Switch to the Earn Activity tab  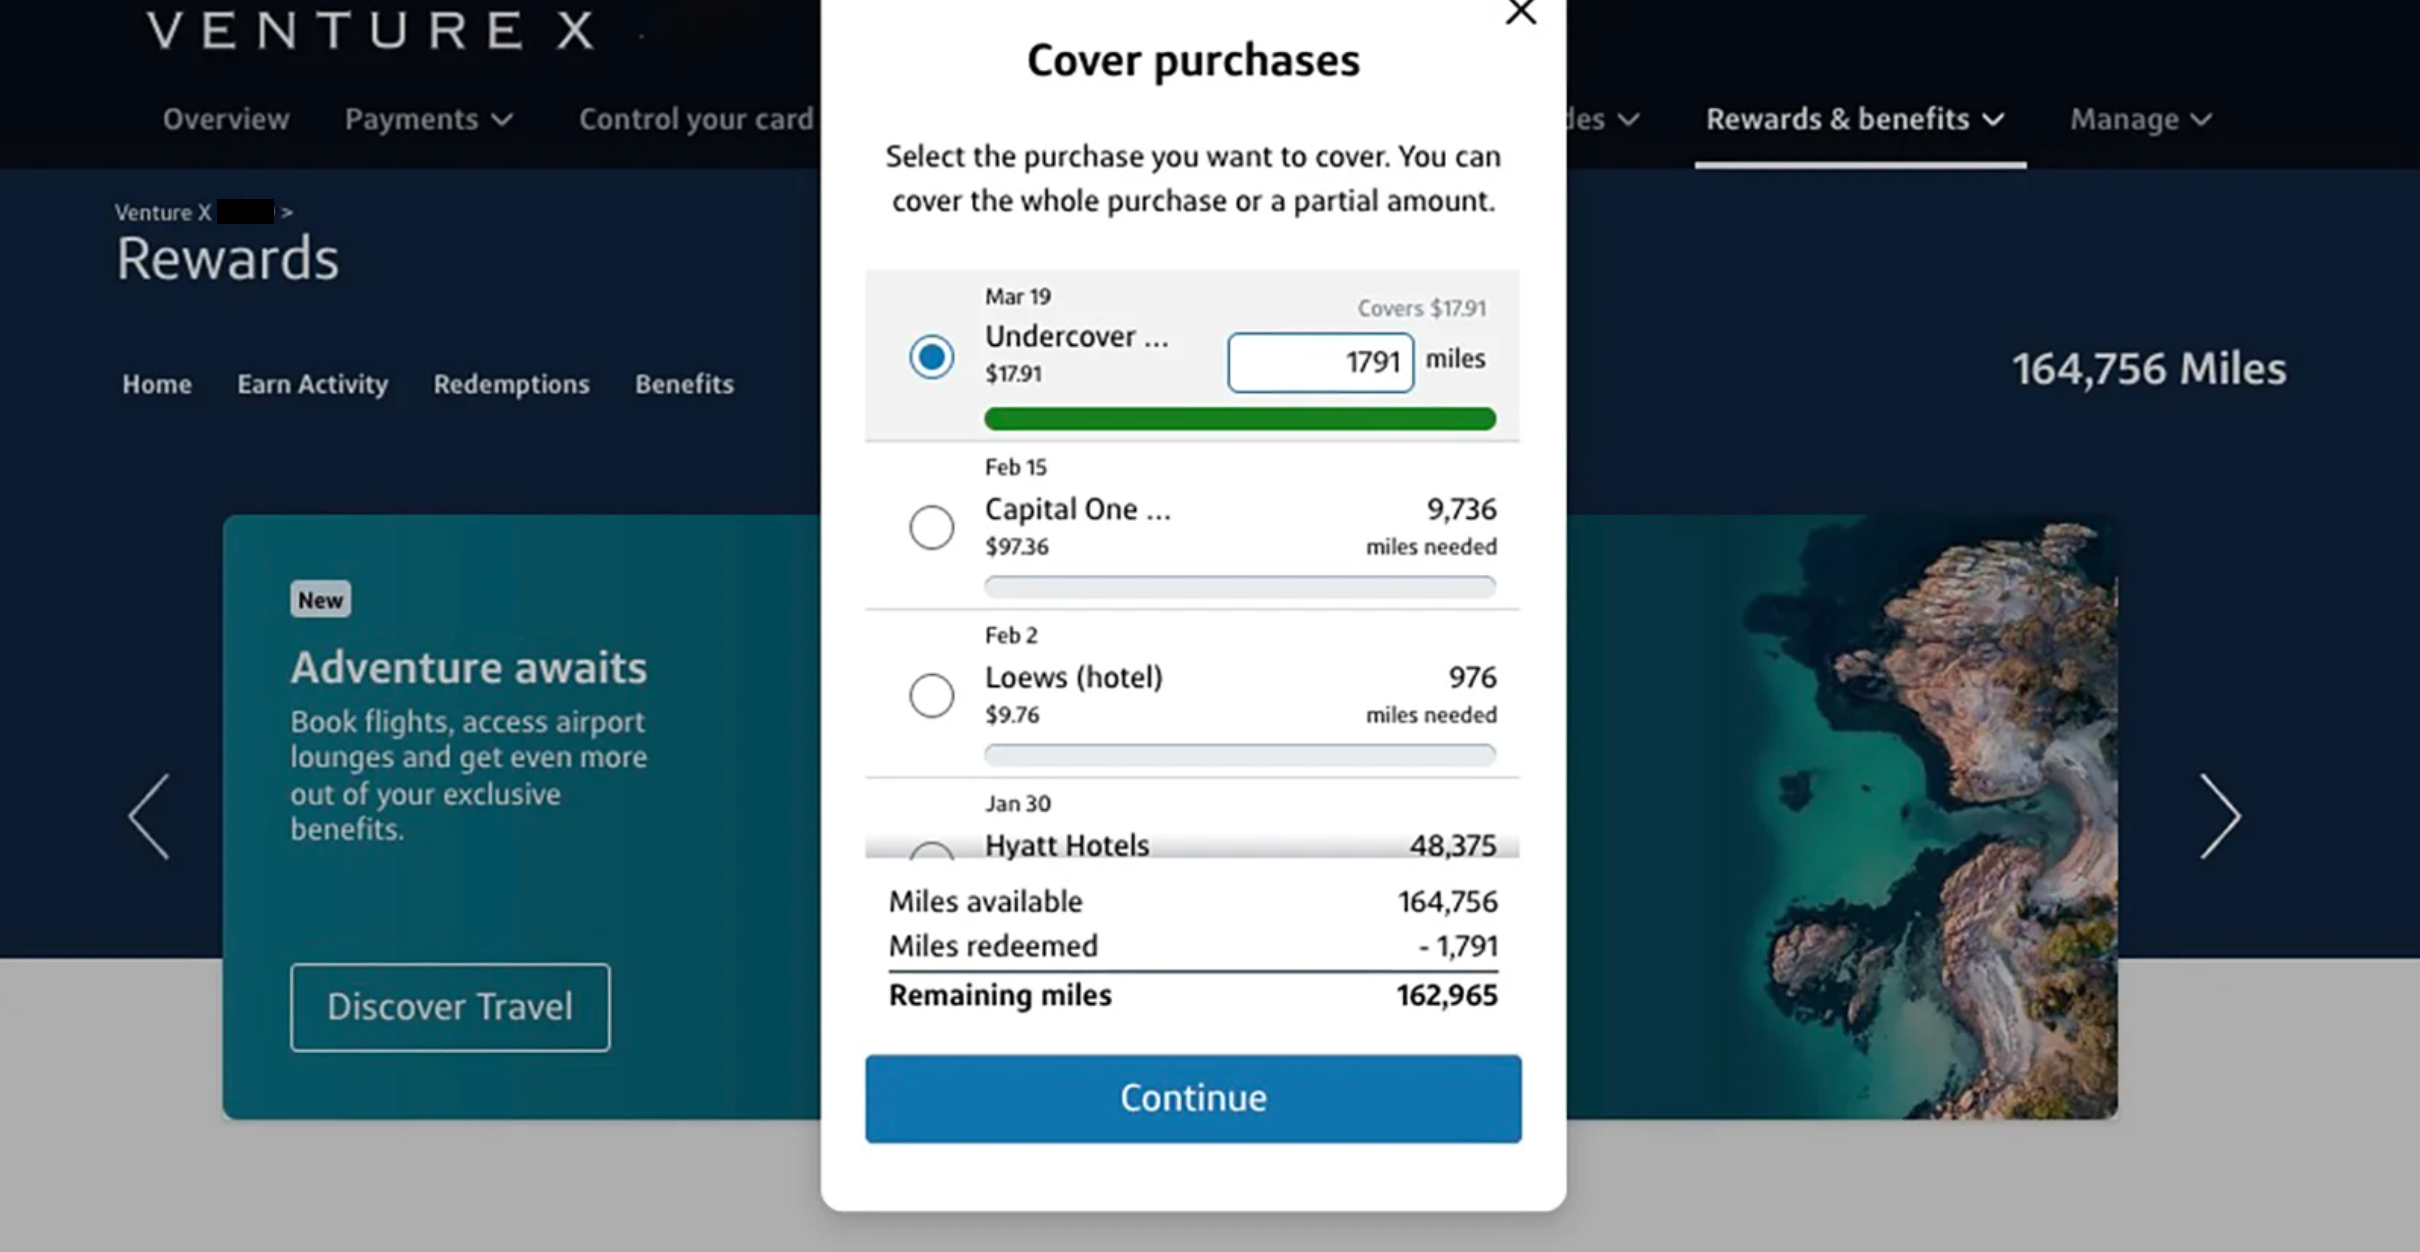312,384
